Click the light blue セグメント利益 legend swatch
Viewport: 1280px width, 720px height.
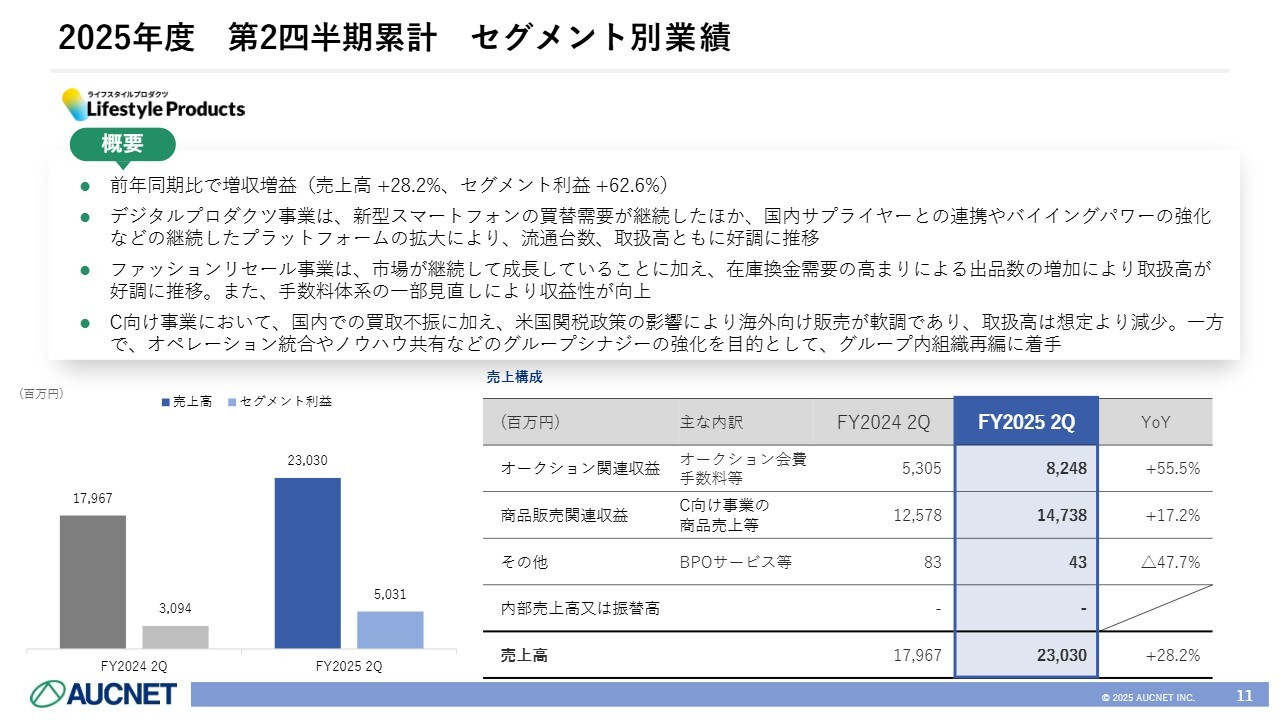tap(233, 401)
